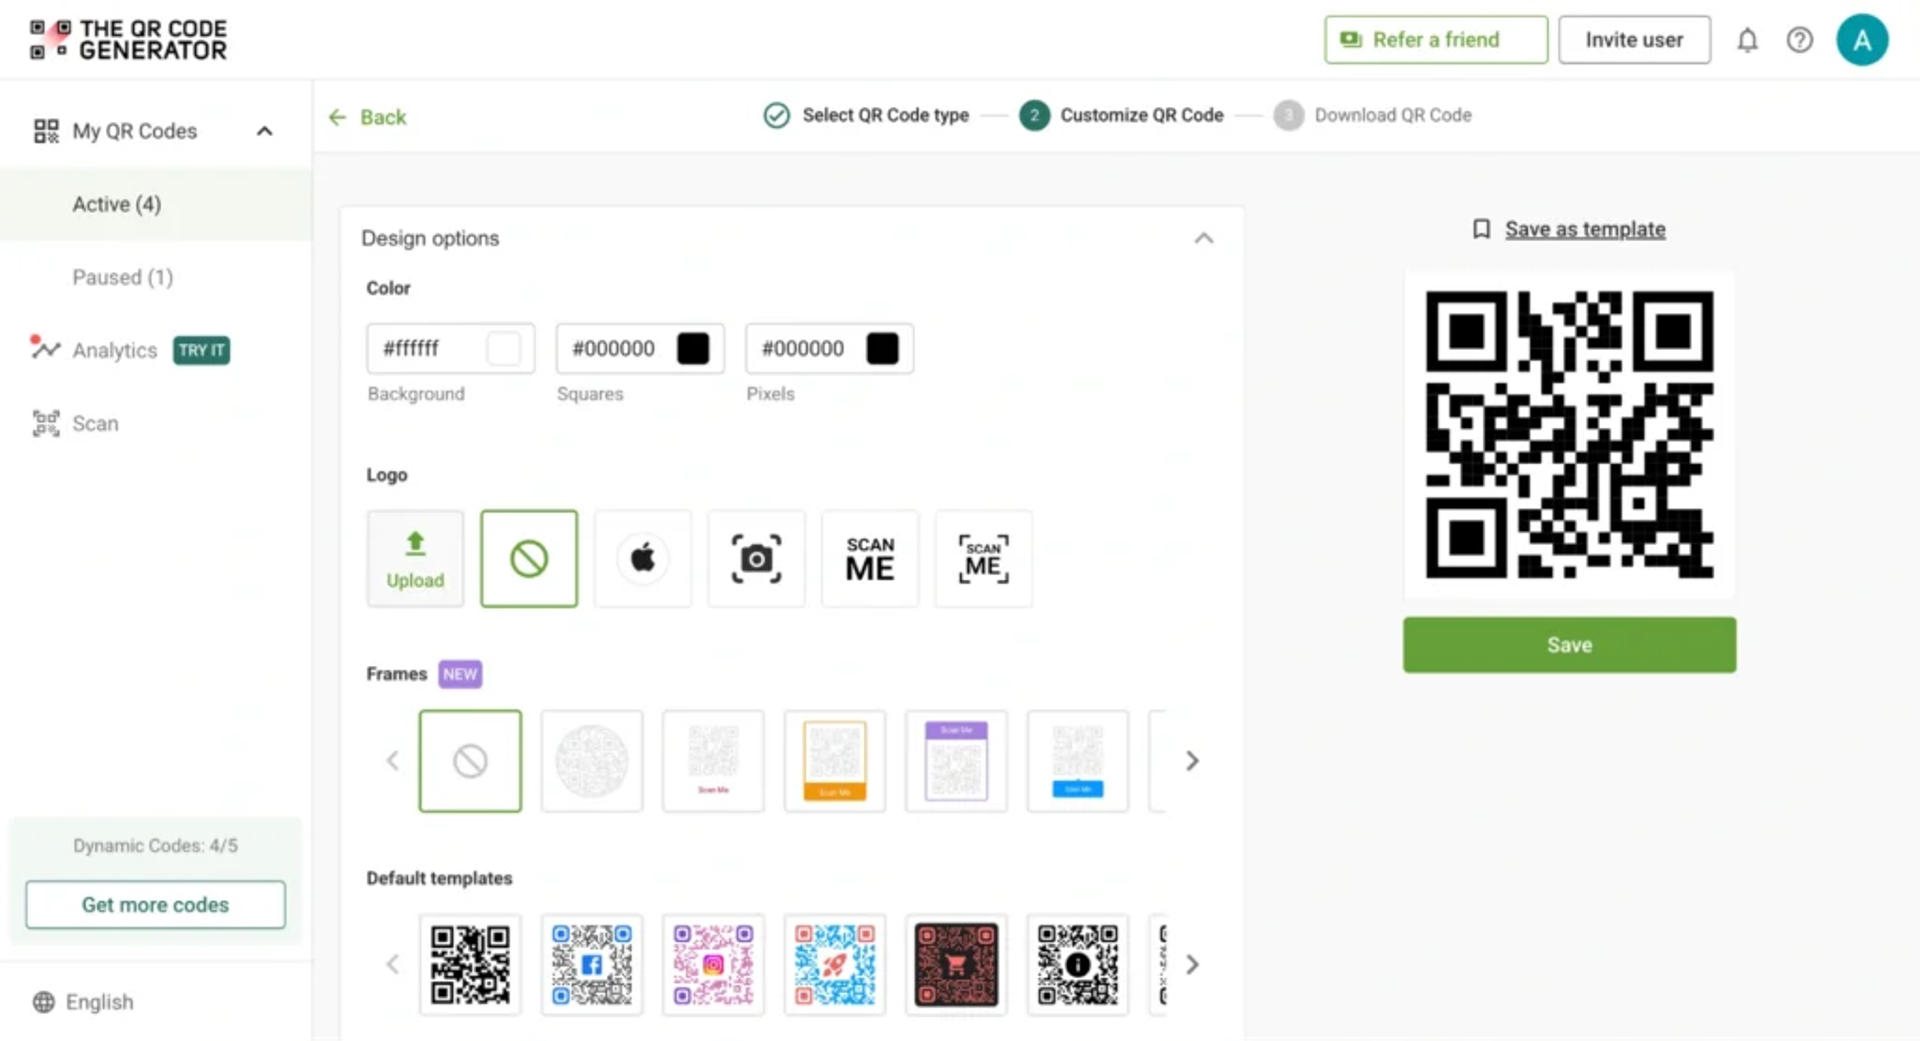The width and height of the screenshot is (1920, 1041).
Task: Change language from English
Action: (99, 1002)
